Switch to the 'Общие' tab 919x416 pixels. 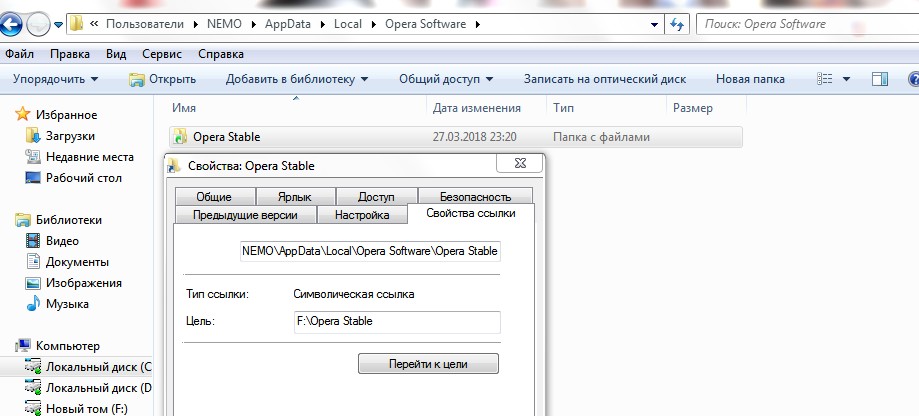(214, 197)
